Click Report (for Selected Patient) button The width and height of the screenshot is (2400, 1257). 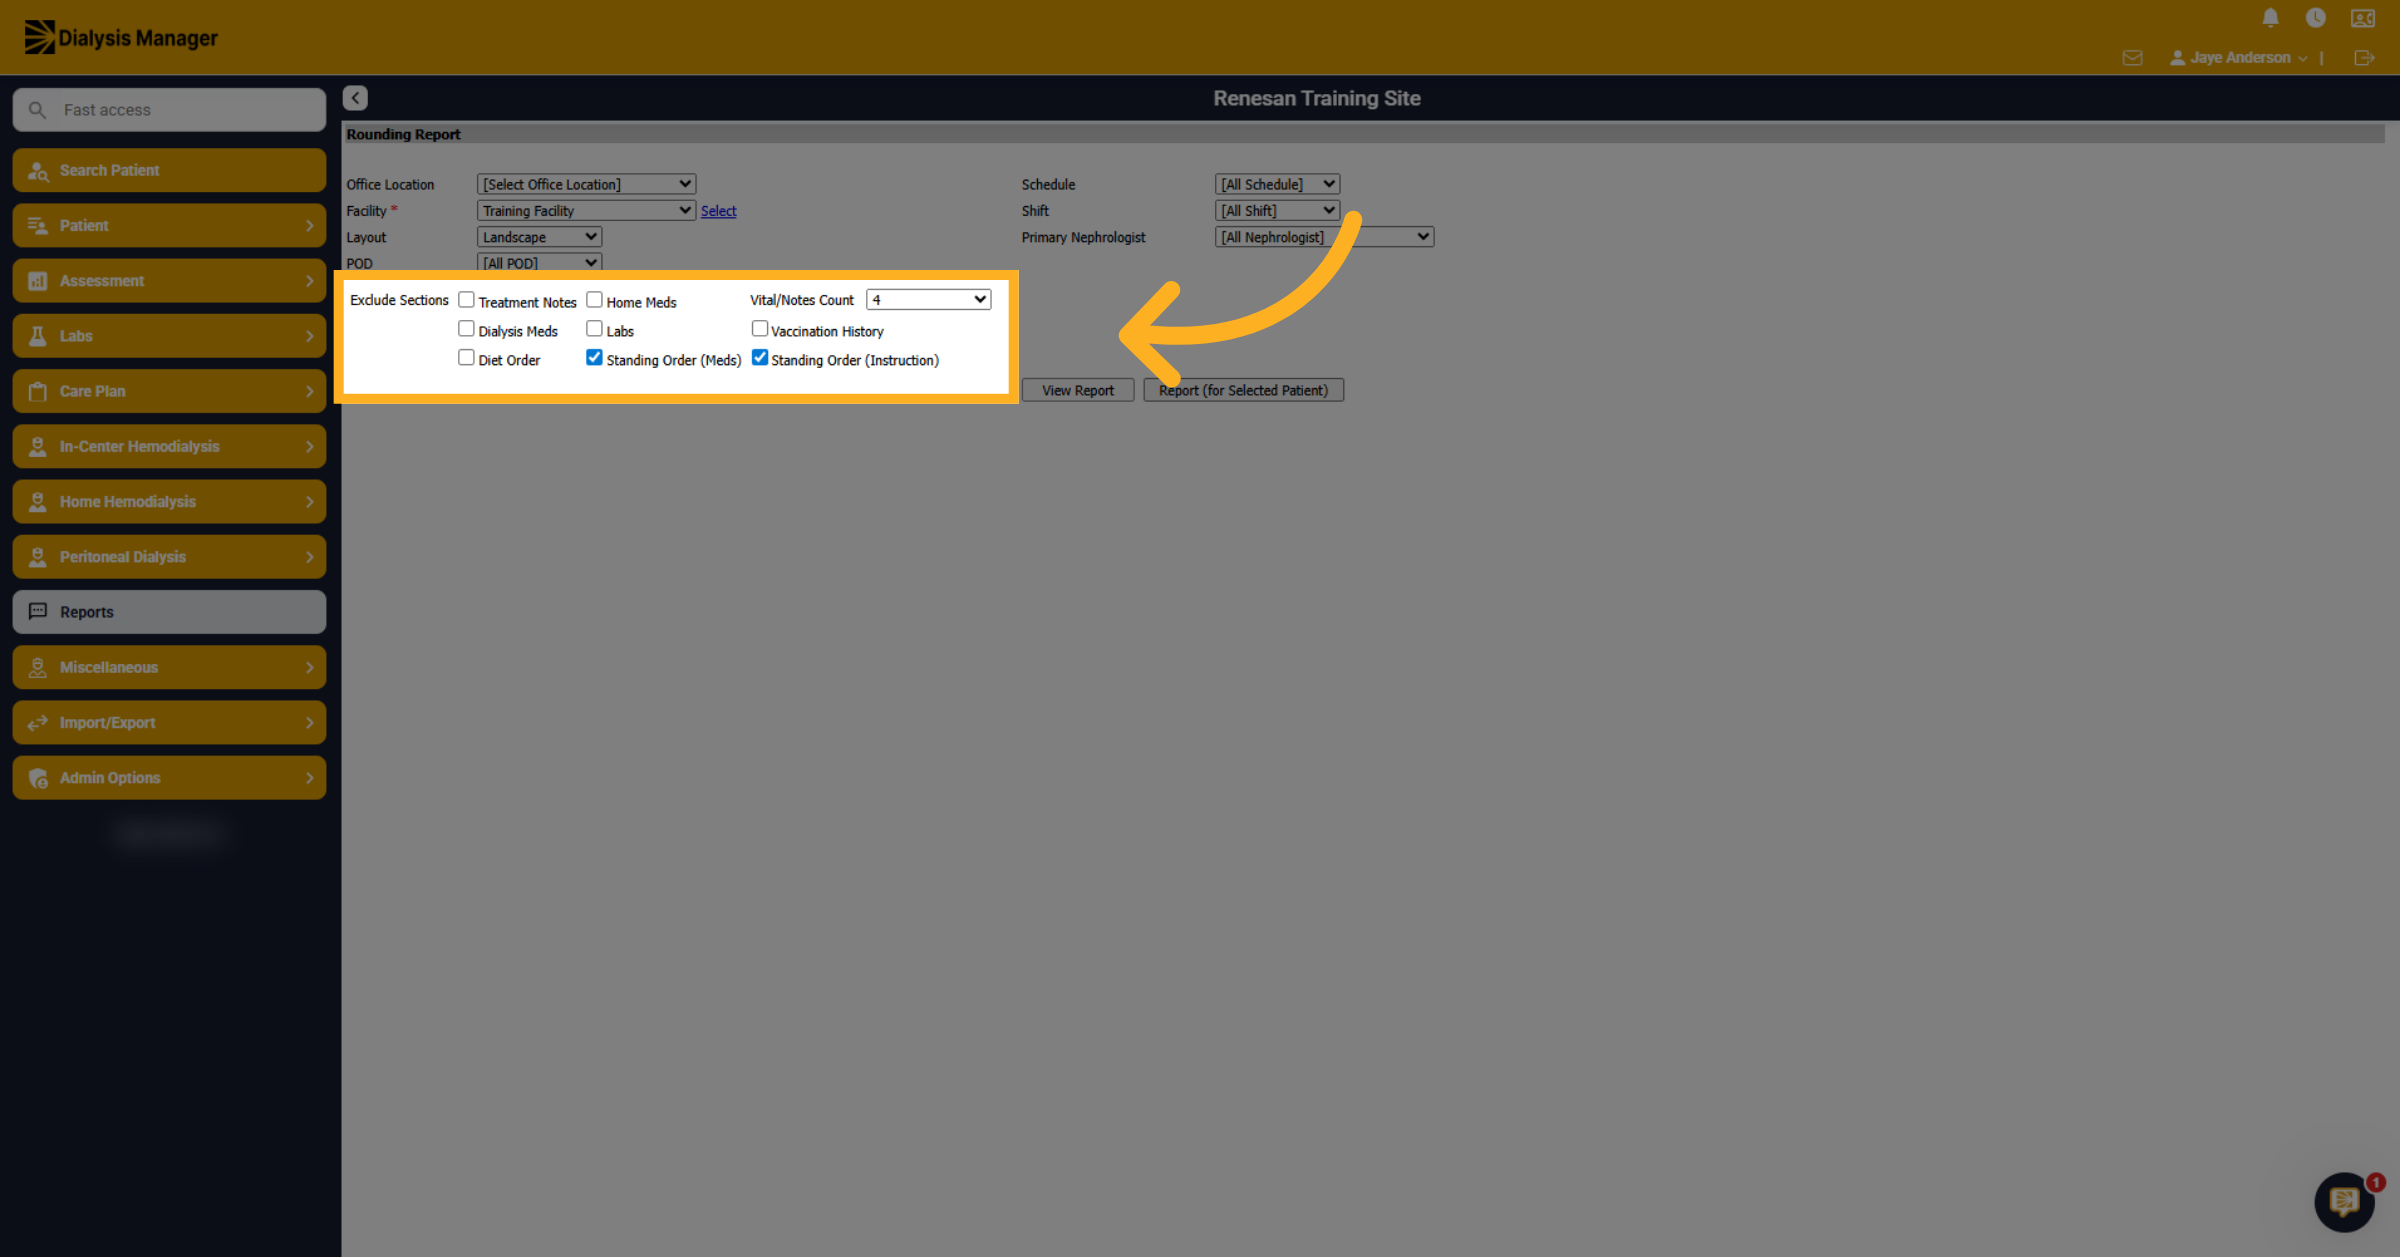(x=1243, y=390)
